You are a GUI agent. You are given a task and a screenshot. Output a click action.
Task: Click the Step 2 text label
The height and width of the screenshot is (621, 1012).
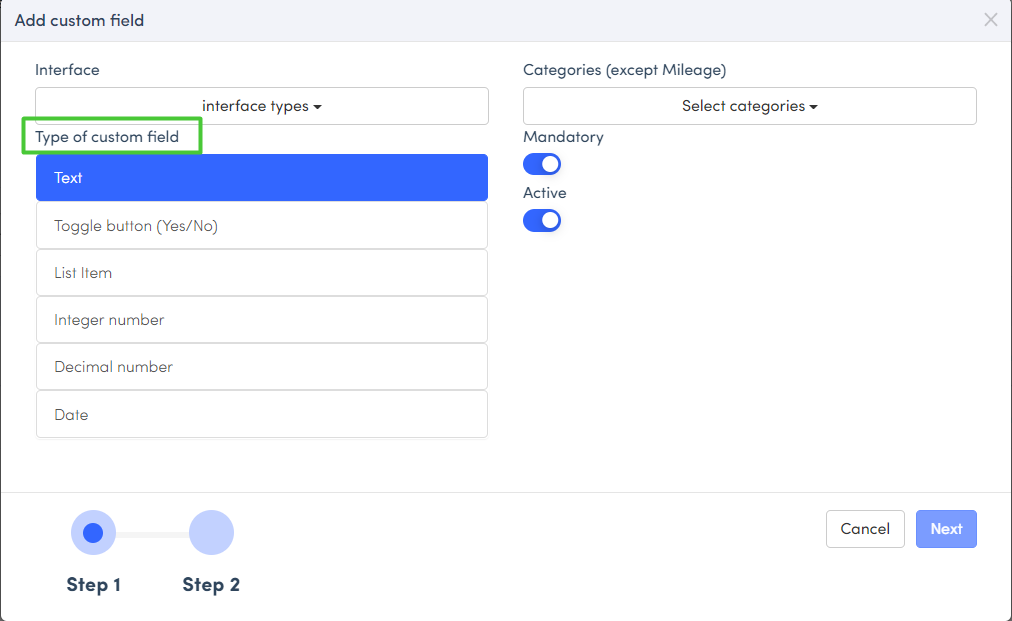click(211, 585)
